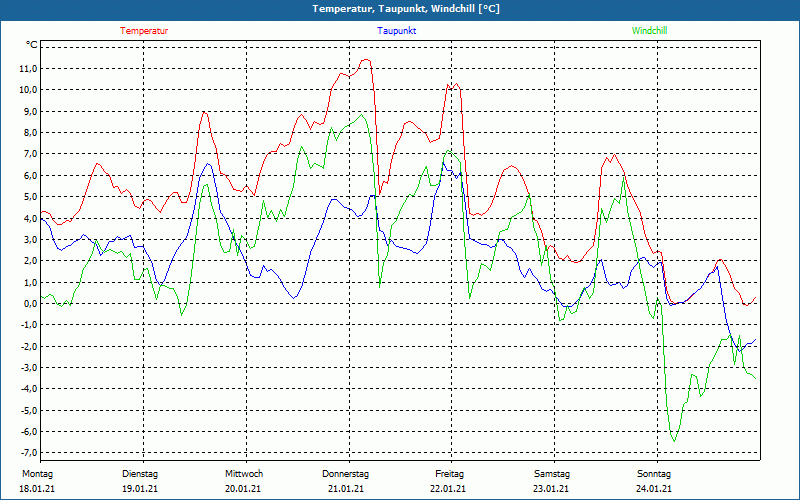Click the Montag day label
The height and width of the screenshot is (500, 800).
coord(37,474)
